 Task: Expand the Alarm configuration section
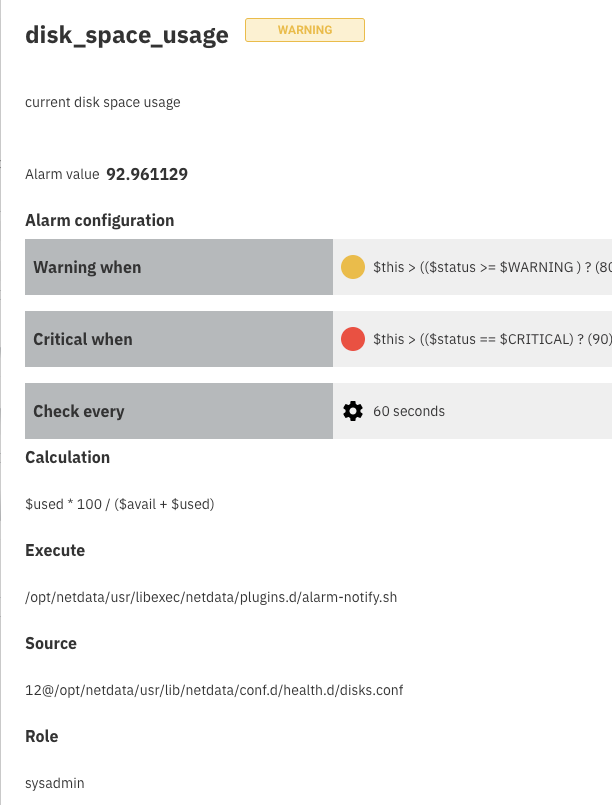[x=99, y=220]
